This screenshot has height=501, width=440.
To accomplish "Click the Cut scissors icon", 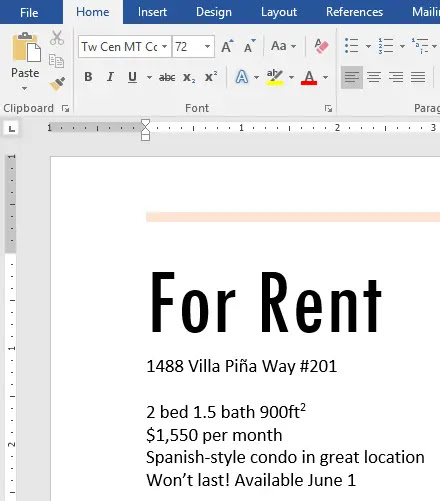I will pyautogui.click(x=57, y=38).
